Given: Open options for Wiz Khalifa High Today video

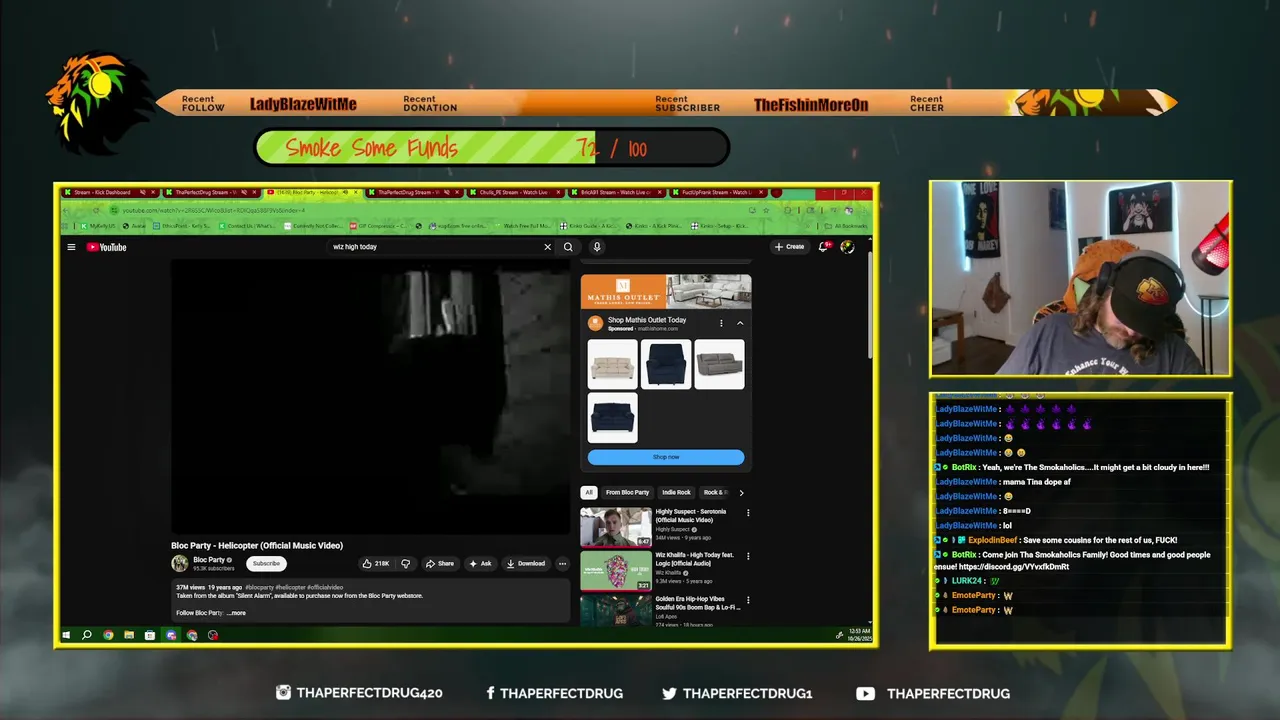Looking at the screenshot, I should (747, 557).
